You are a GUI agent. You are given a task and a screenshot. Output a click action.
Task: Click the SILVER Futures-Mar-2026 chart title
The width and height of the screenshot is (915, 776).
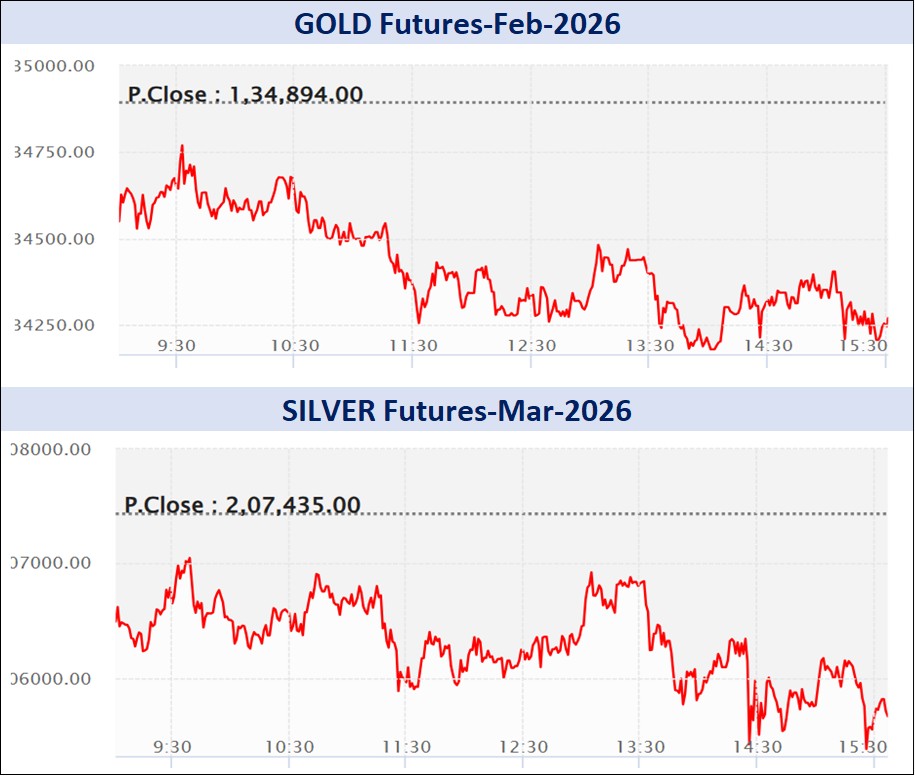point(457,410)
